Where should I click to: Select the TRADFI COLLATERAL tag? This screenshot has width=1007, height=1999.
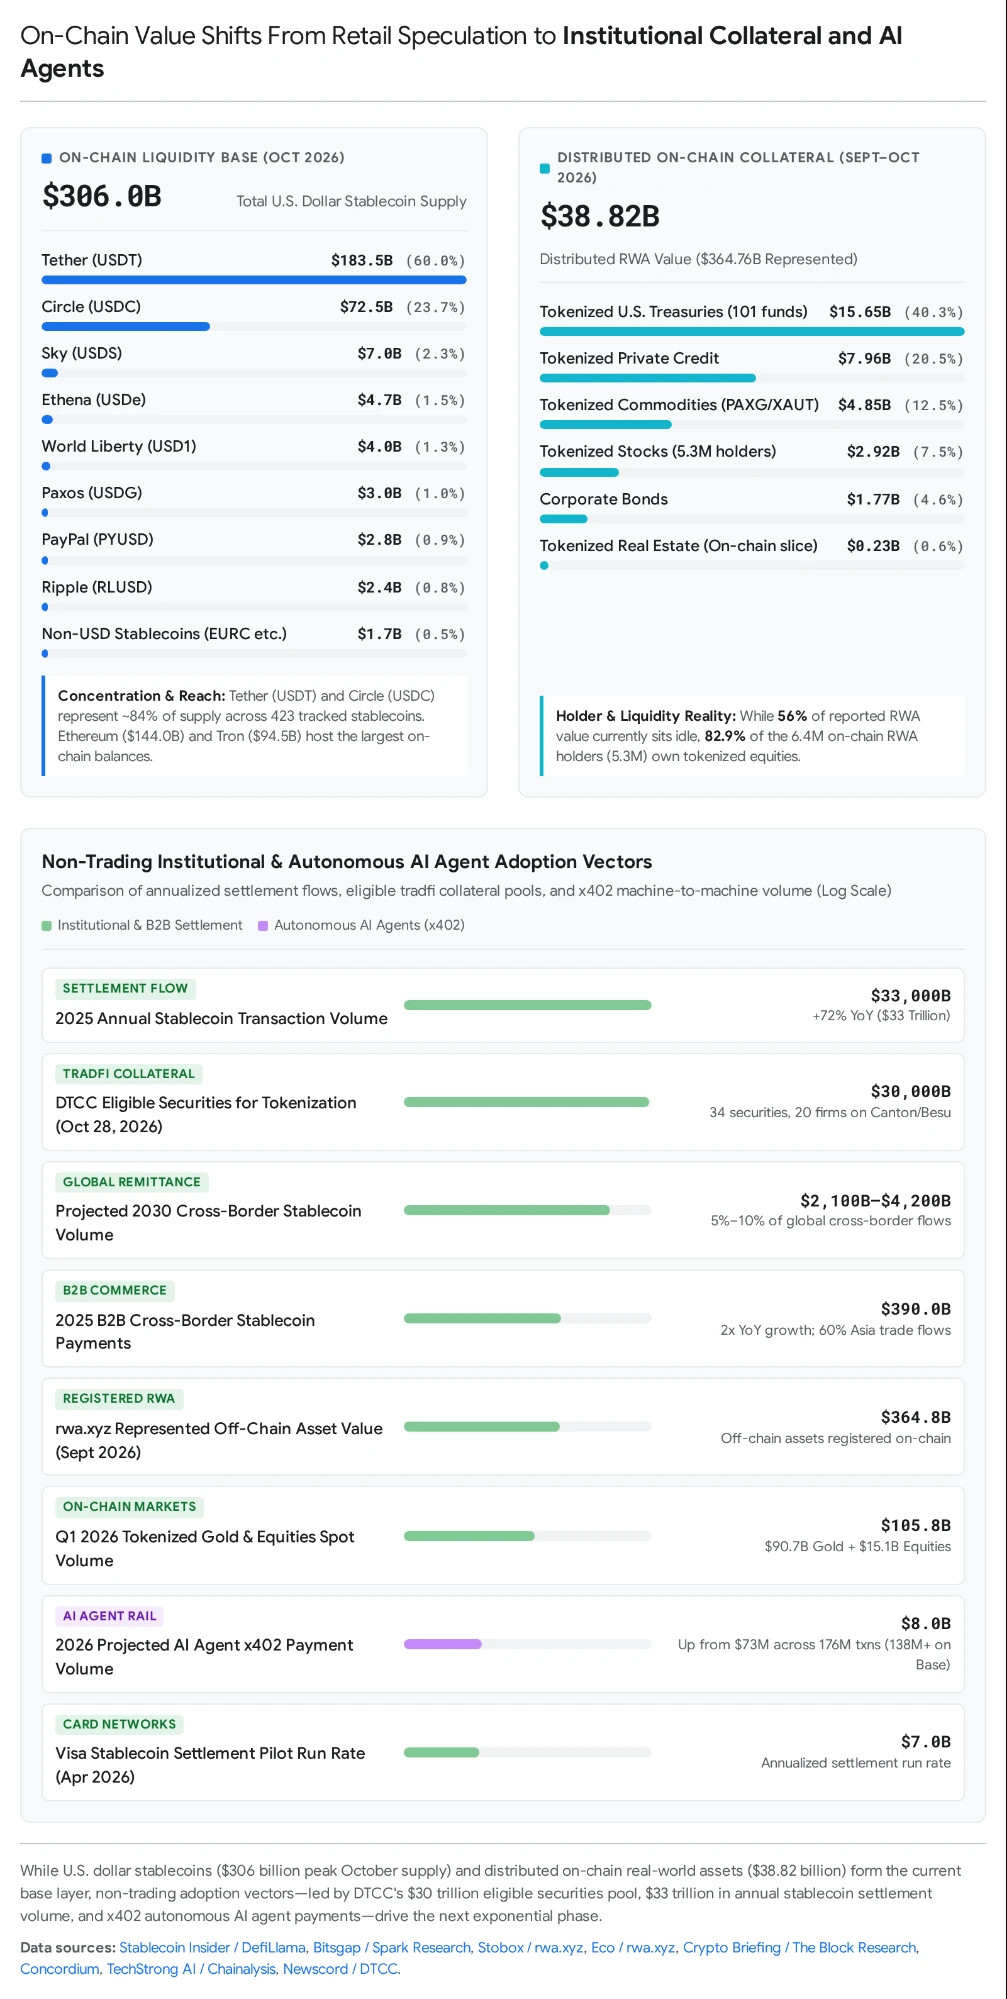point(129,1074)
